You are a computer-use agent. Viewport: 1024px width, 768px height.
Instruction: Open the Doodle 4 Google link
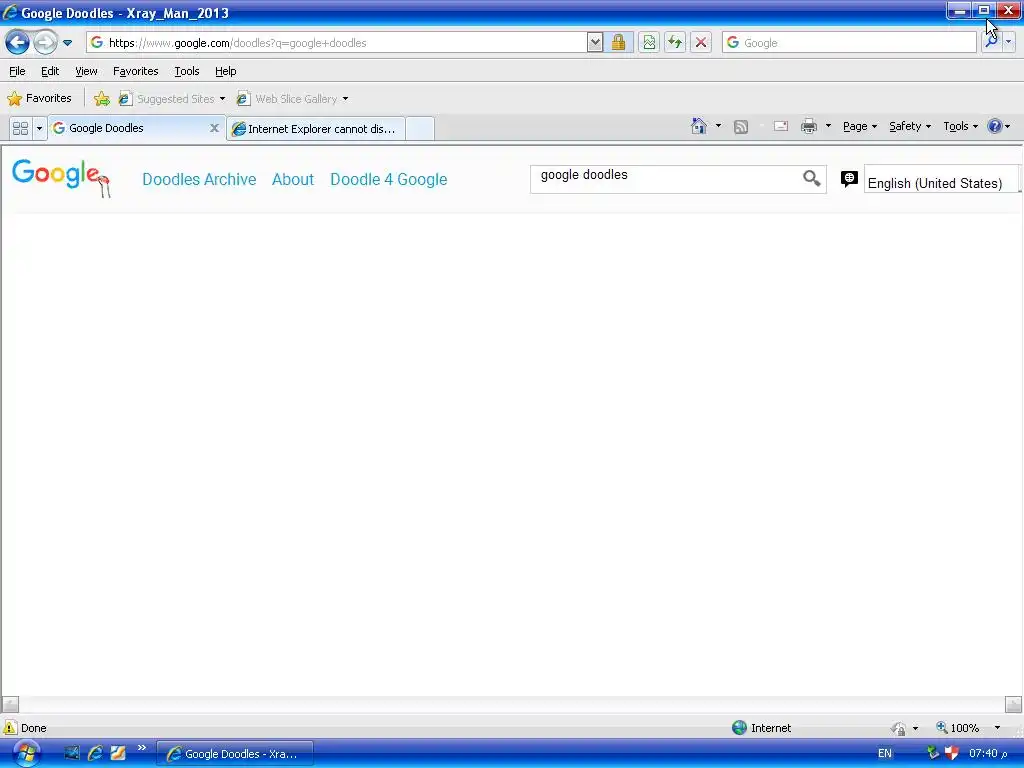[x=389, y=180]
